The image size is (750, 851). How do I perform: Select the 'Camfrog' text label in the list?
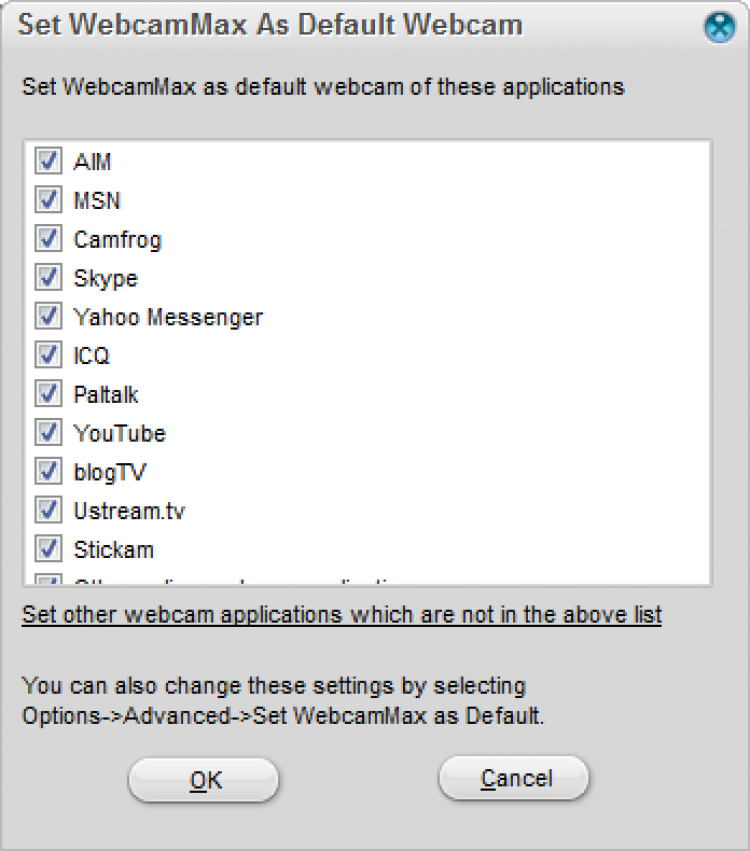tap(117, 240)
